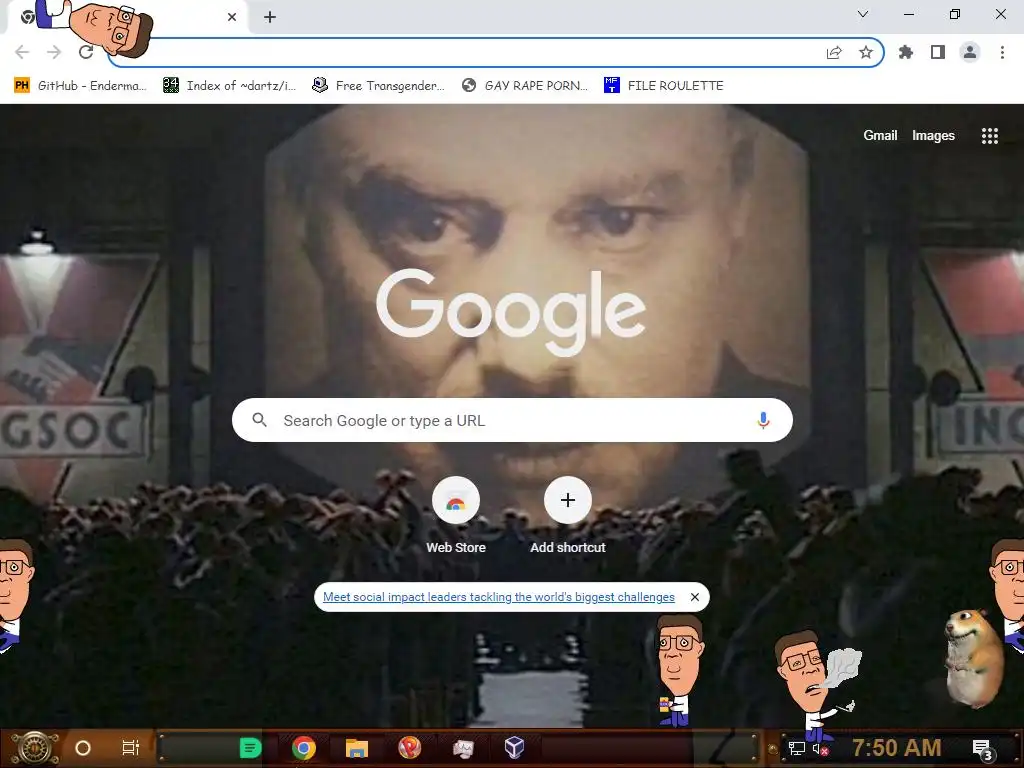Open the network icon in the system tray
This screenshot has height=768, width=1024.
pyautogui.click(x=796, y=748)
